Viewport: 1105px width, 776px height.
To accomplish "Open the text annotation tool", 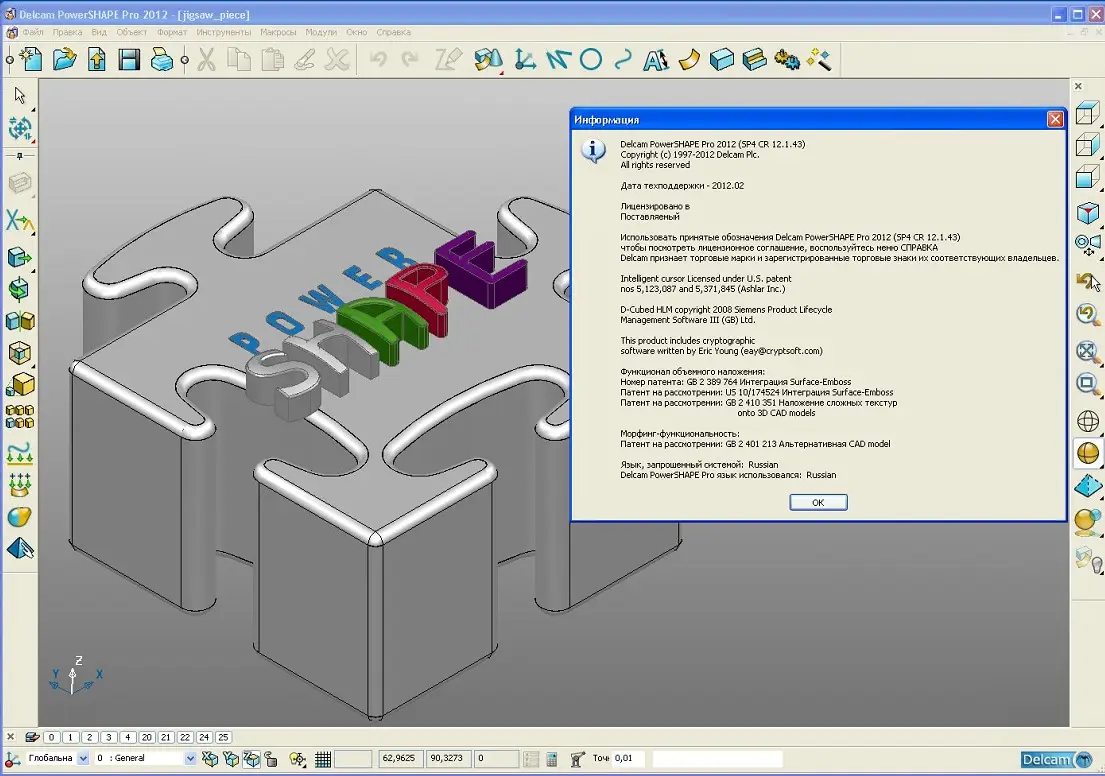I will [x=655, y=59].
